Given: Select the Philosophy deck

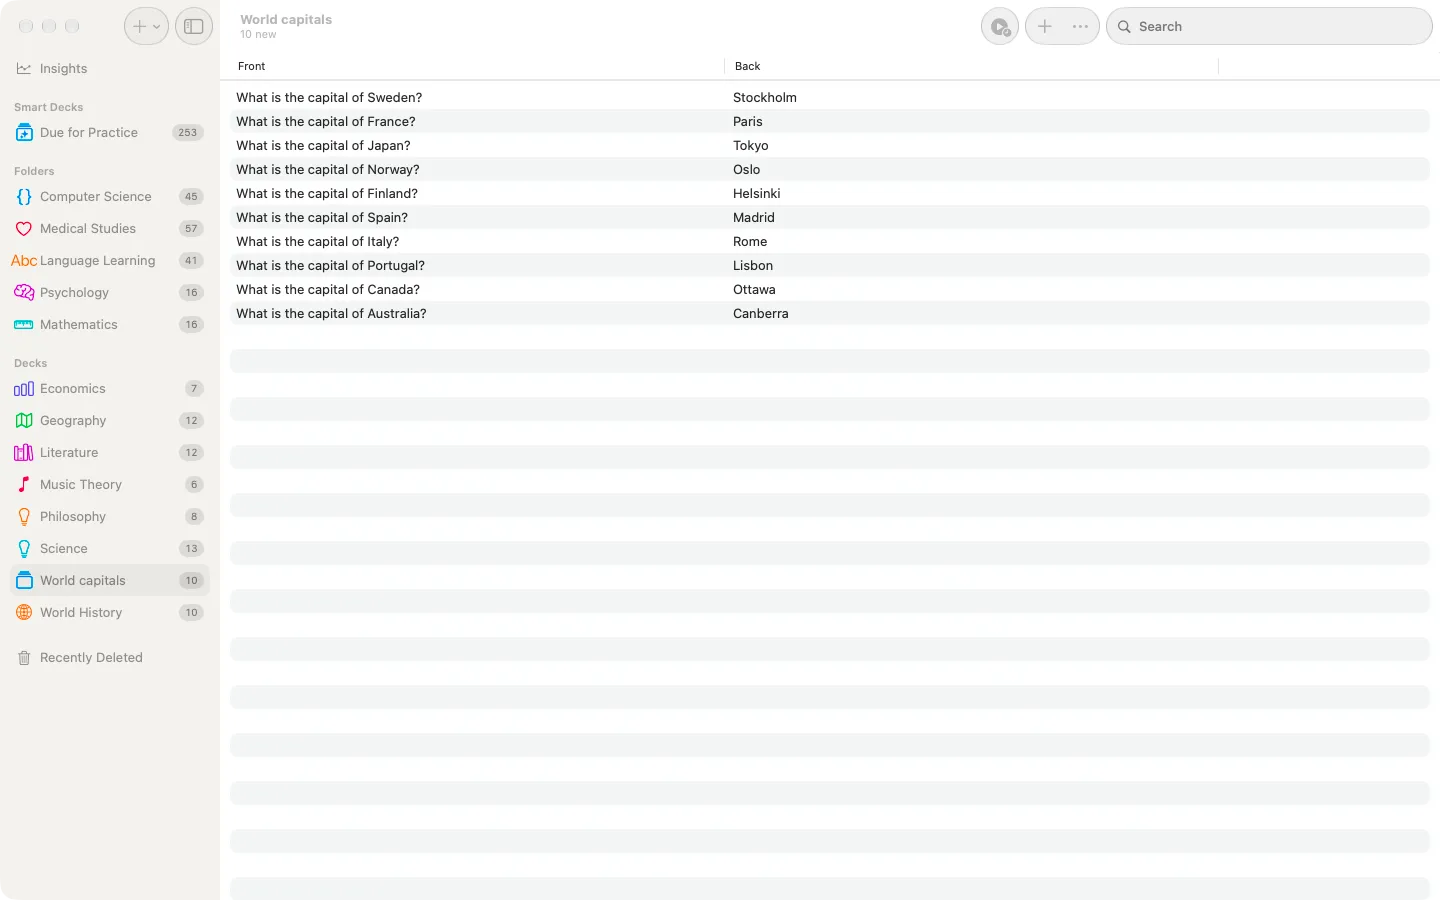Looking at the screenshot, I should [x=110, y=517].
